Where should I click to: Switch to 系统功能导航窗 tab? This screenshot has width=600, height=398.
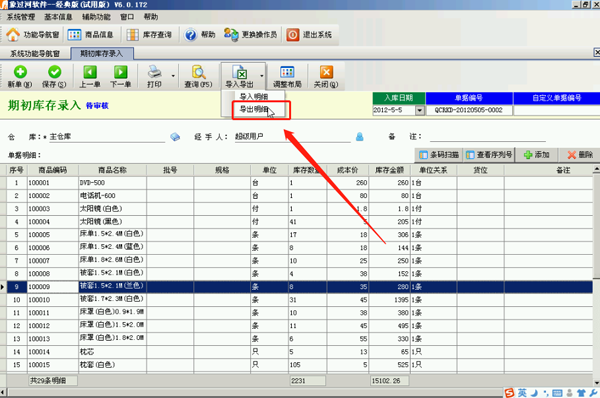coord(35,54)
